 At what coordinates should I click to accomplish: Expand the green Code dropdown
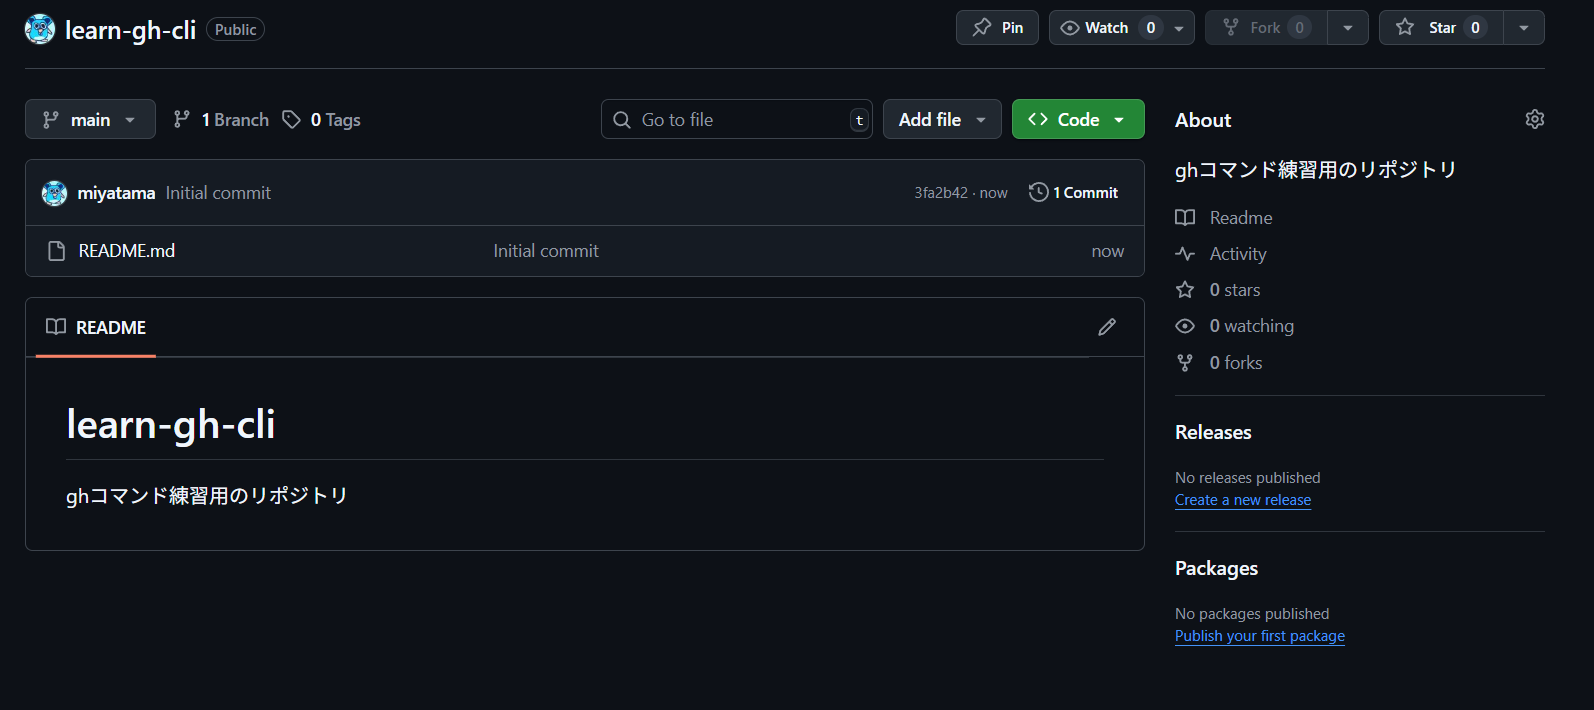click(1078, 119)
